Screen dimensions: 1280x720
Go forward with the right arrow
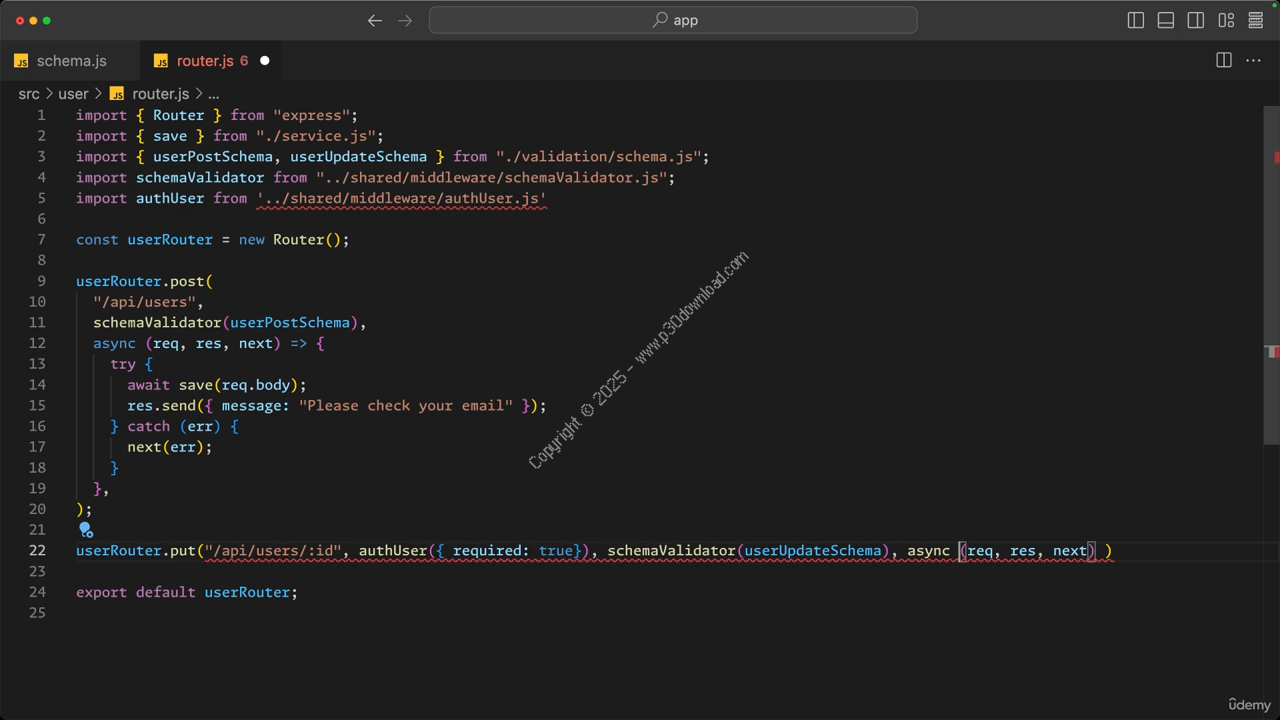(405, 20)
